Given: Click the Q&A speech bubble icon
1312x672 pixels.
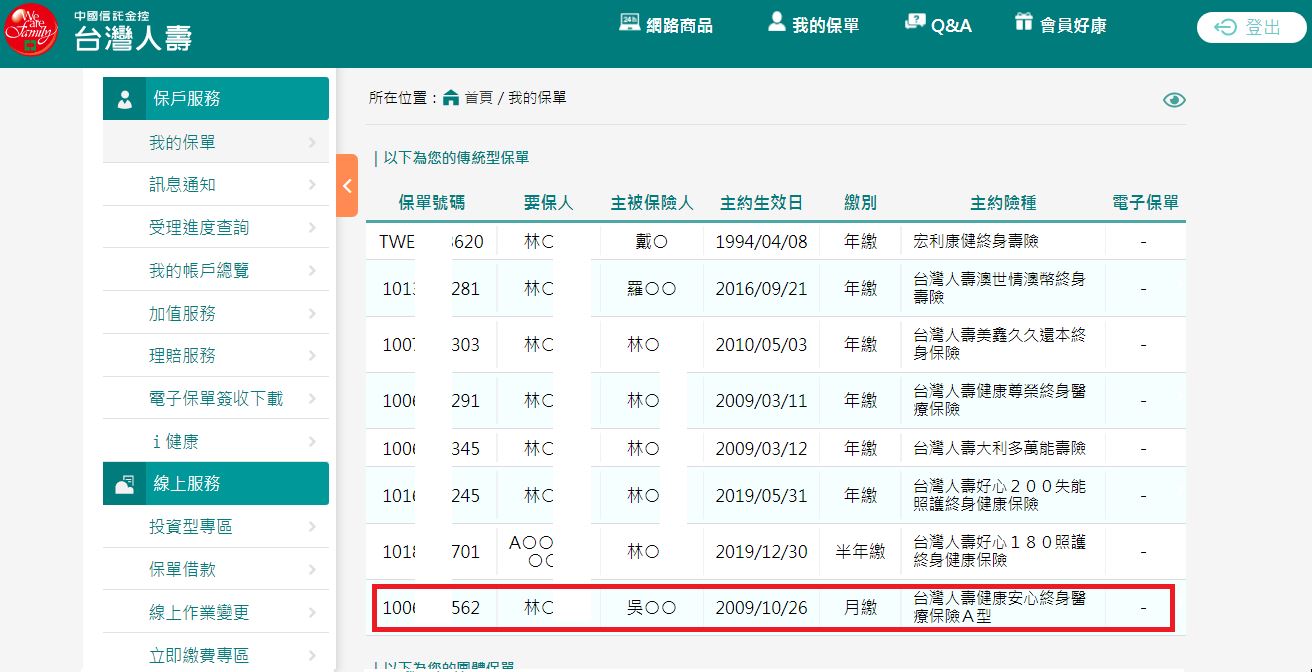Looking at the screenshot, I should (x=914, y=22).
